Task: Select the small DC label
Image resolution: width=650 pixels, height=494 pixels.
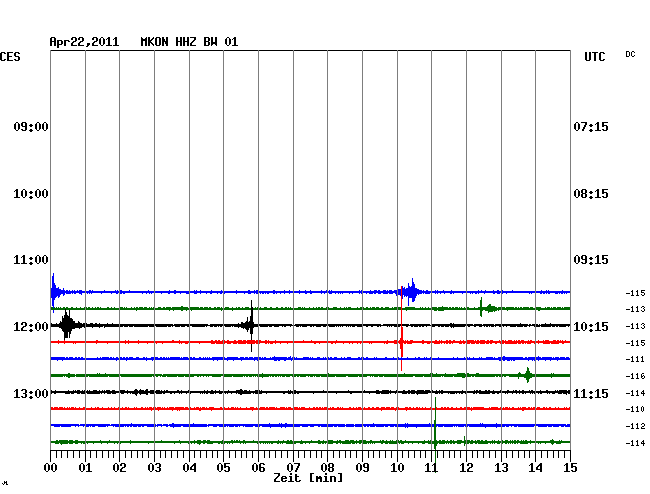Action: (x=630, y=54)
